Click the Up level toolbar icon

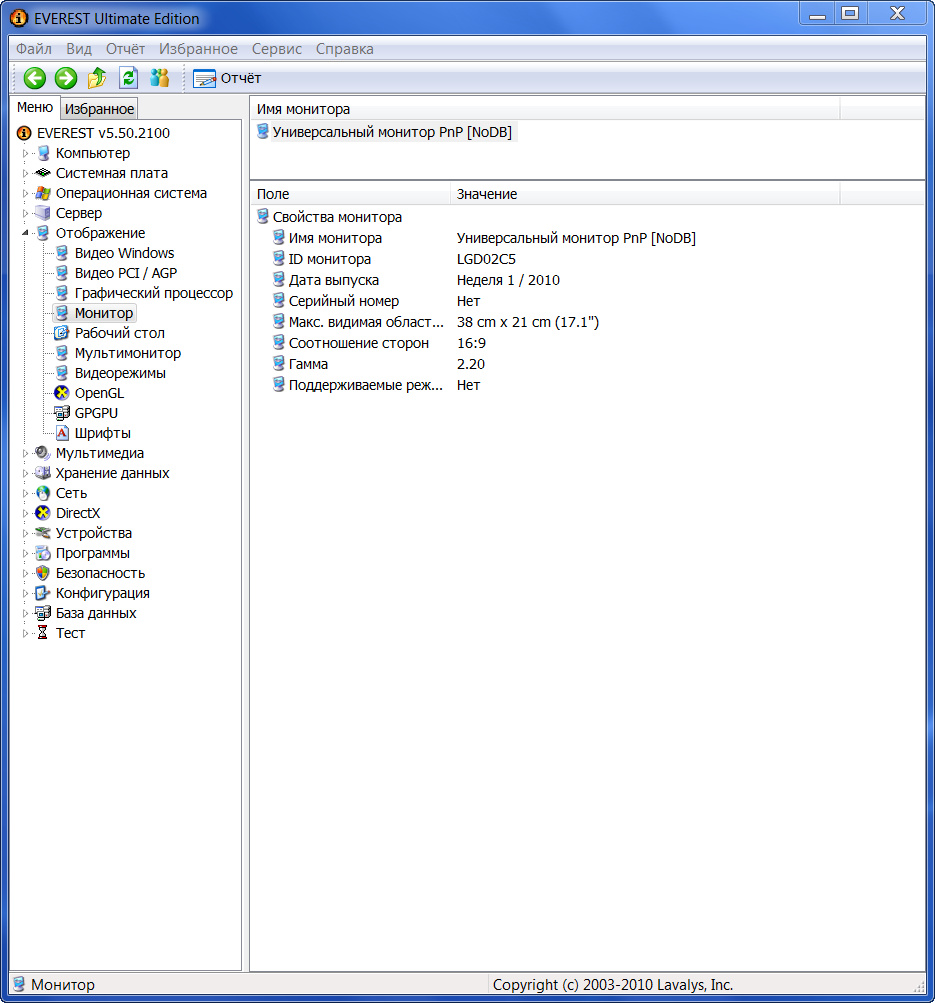[x=97, y=78]
